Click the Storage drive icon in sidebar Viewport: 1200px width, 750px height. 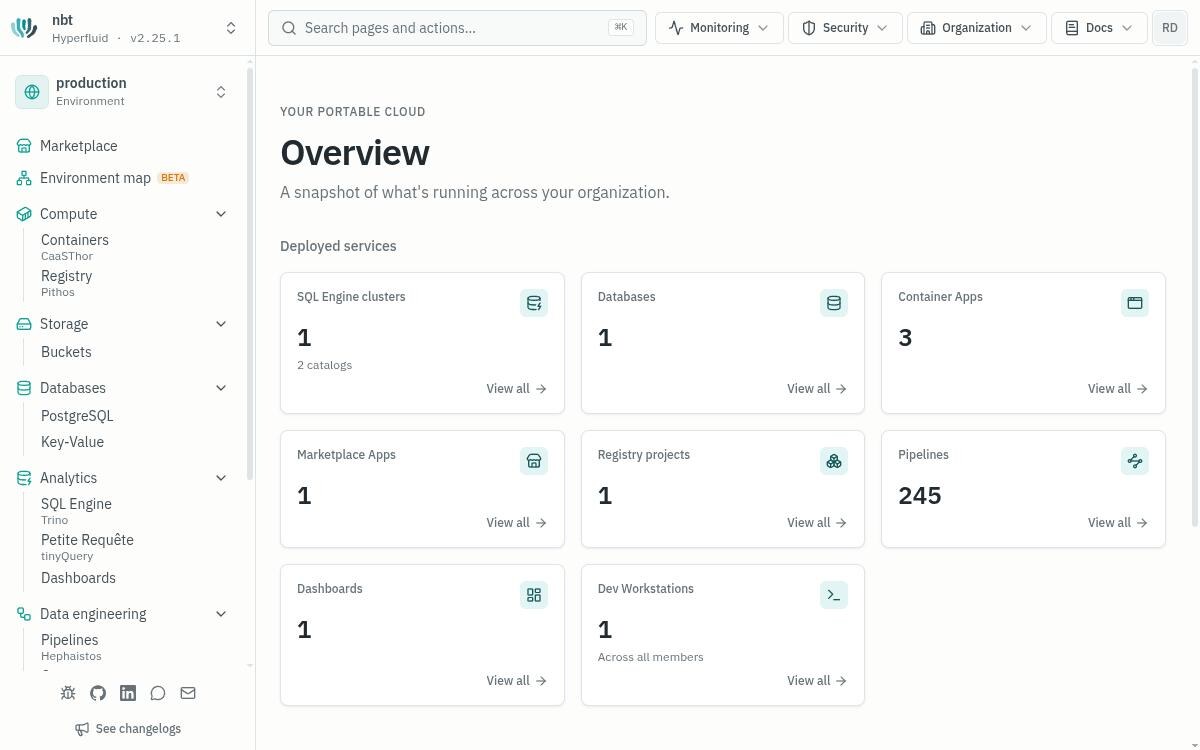pyautogui.click(x=24, y=324)
